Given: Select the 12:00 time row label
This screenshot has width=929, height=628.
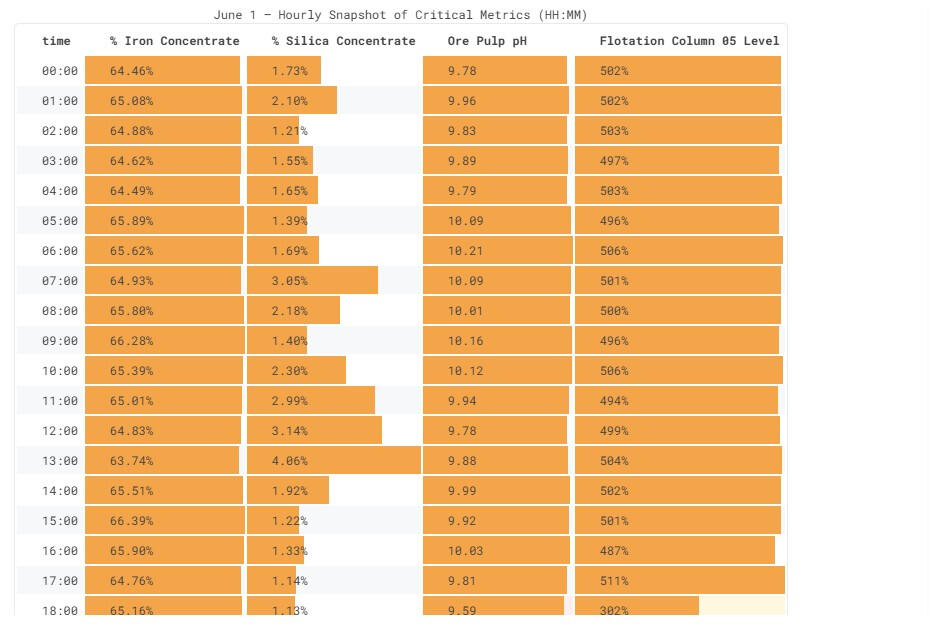Looking at the screenshot, I should (x=60, y=431).
